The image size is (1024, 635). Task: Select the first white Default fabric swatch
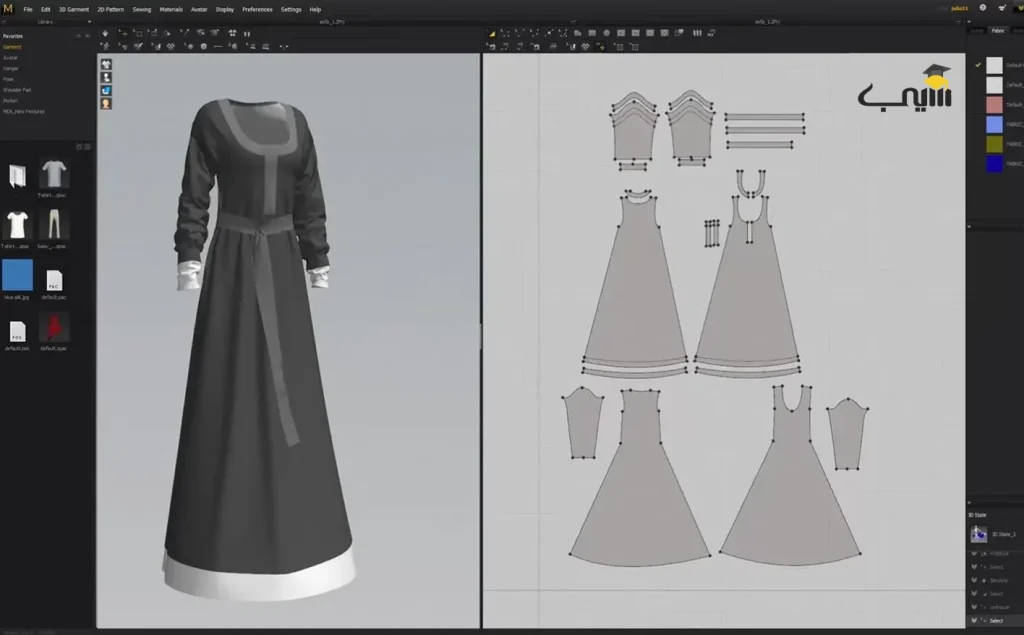994,65
